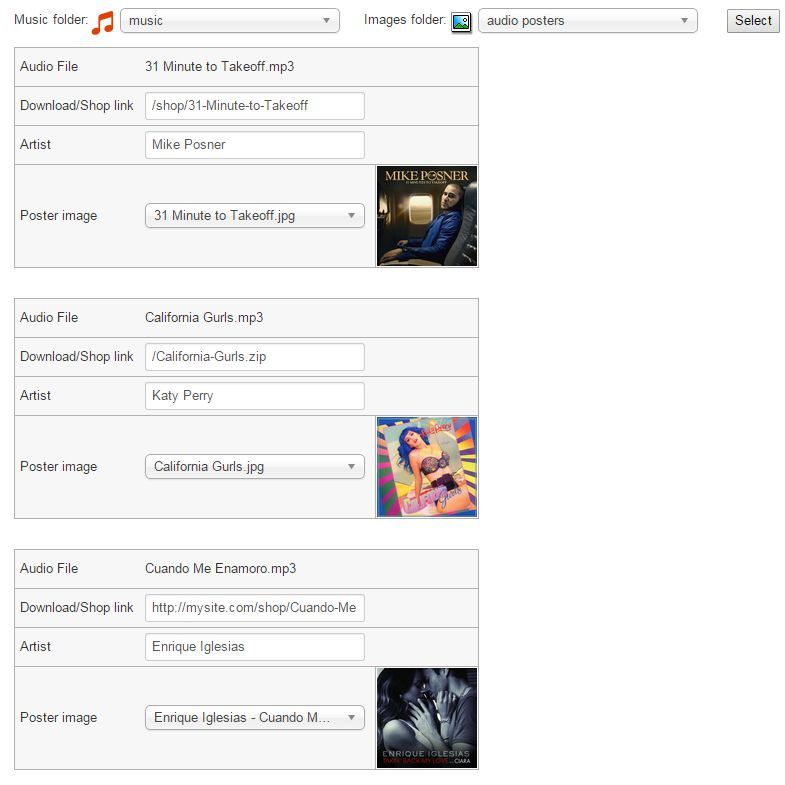Edit the mysite.com Cuando-Me shop link field
The height and width of the screenshot is (785, 785).
click(255, 608)
